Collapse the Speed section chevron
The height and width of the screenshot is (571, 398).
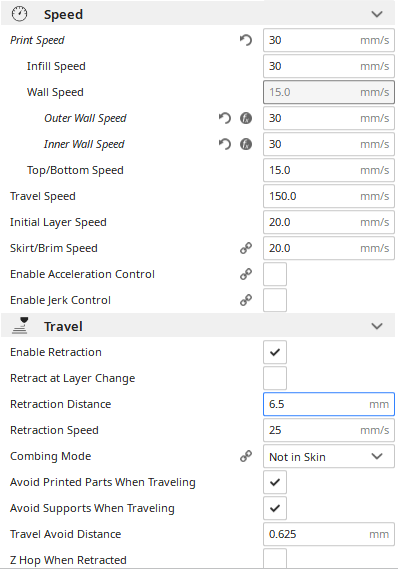pyautogui.click(x=377, y=14)
